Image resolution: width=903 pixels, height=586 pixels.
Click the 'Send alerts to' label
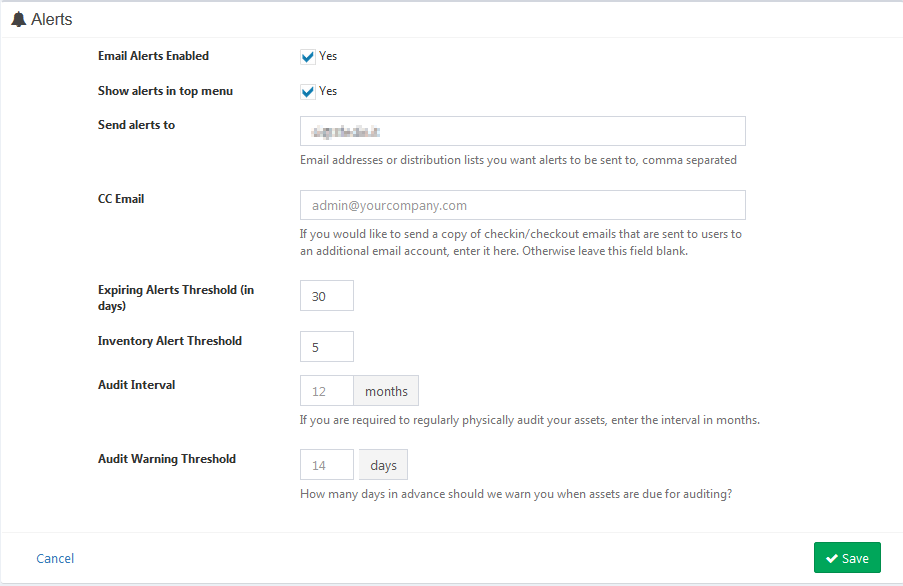[135, 124]
